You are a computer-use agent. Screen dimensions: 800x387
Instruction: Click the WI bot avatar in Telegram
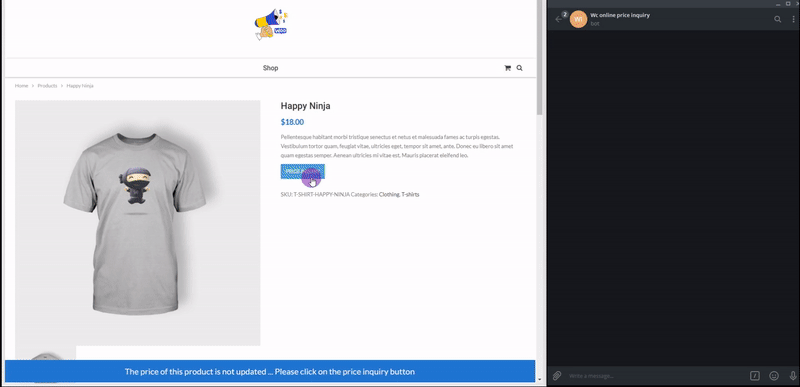(578, 19)
